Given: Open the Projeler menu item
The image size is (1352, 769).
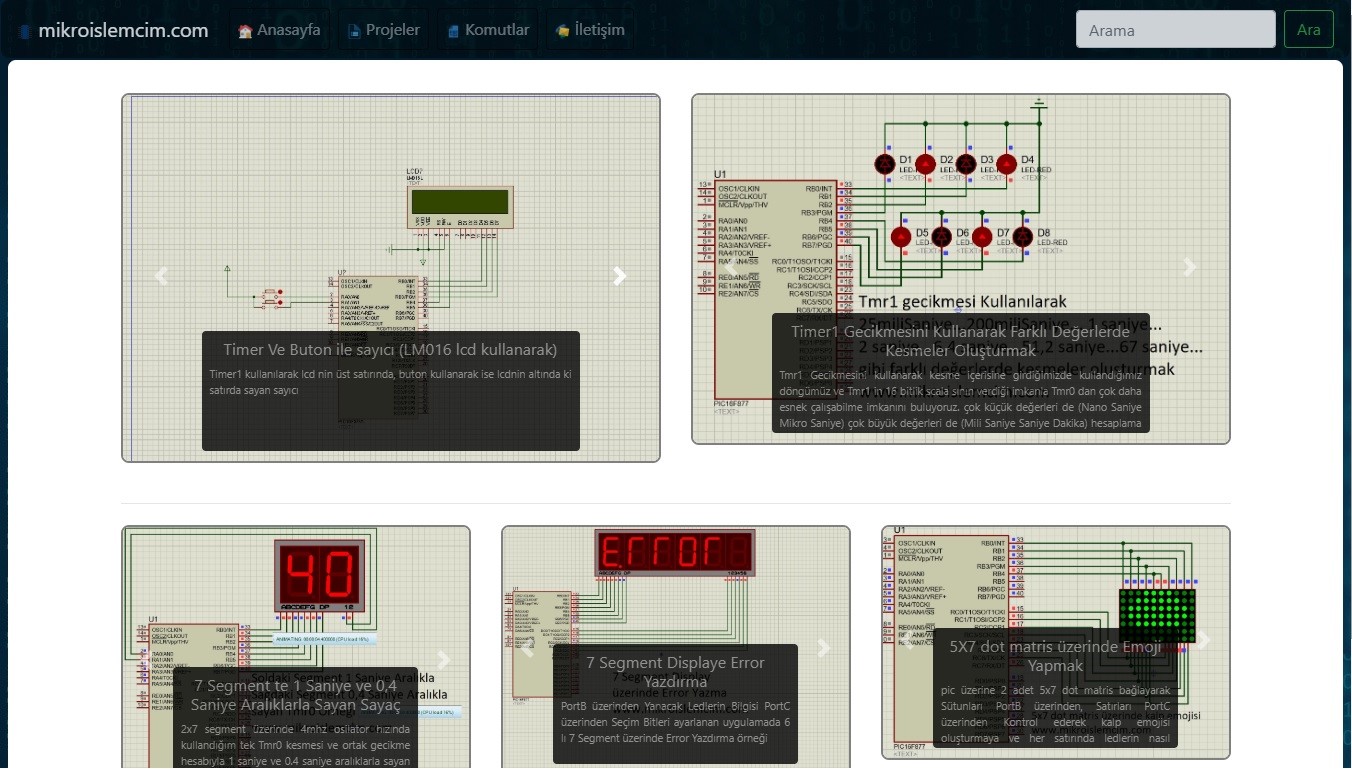Looking at the screenshot, I should 383,30.
